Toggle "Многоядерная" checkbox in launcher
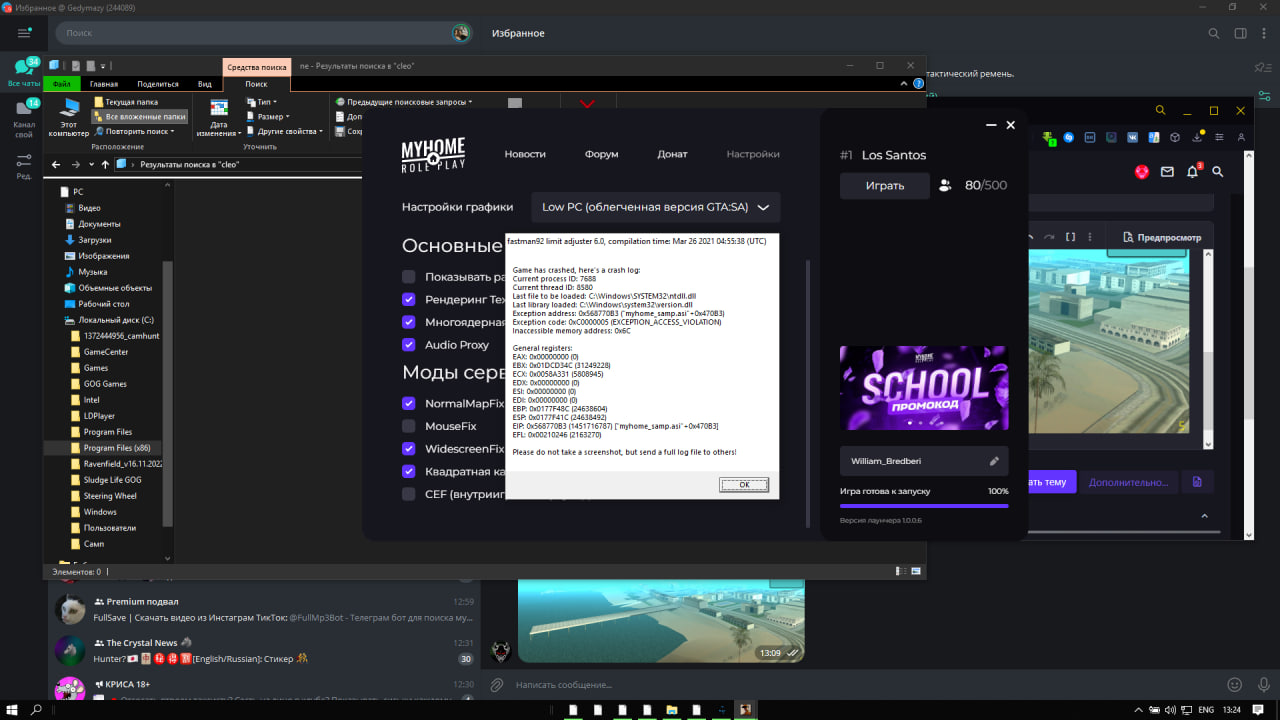The image size is (1280, 720). tap(408, 322)
